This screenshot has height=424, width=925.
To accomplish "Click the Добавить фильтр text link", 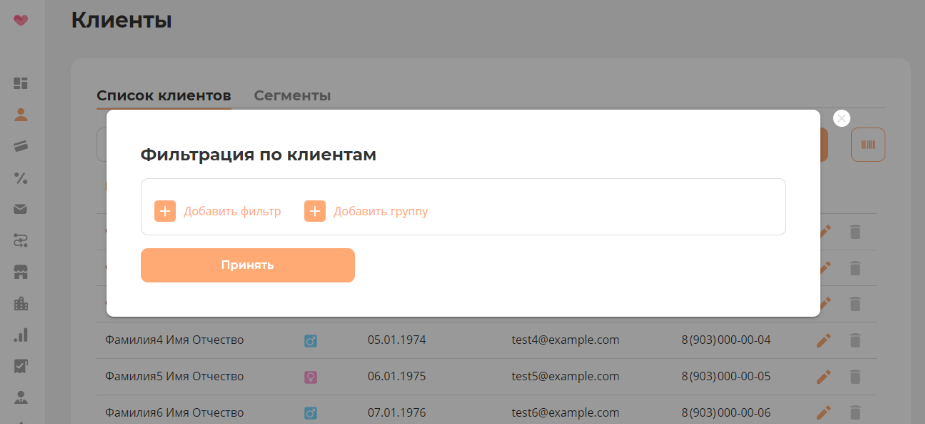I will pos(232,211).
